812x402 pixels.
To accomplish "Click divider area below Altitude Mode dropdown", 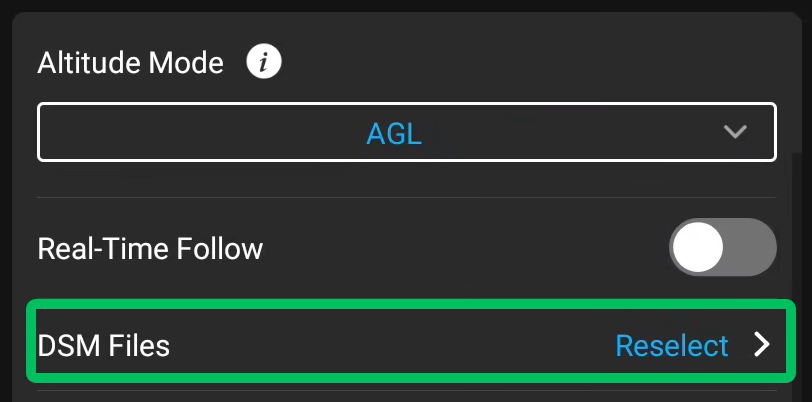I will coord(407,197).
